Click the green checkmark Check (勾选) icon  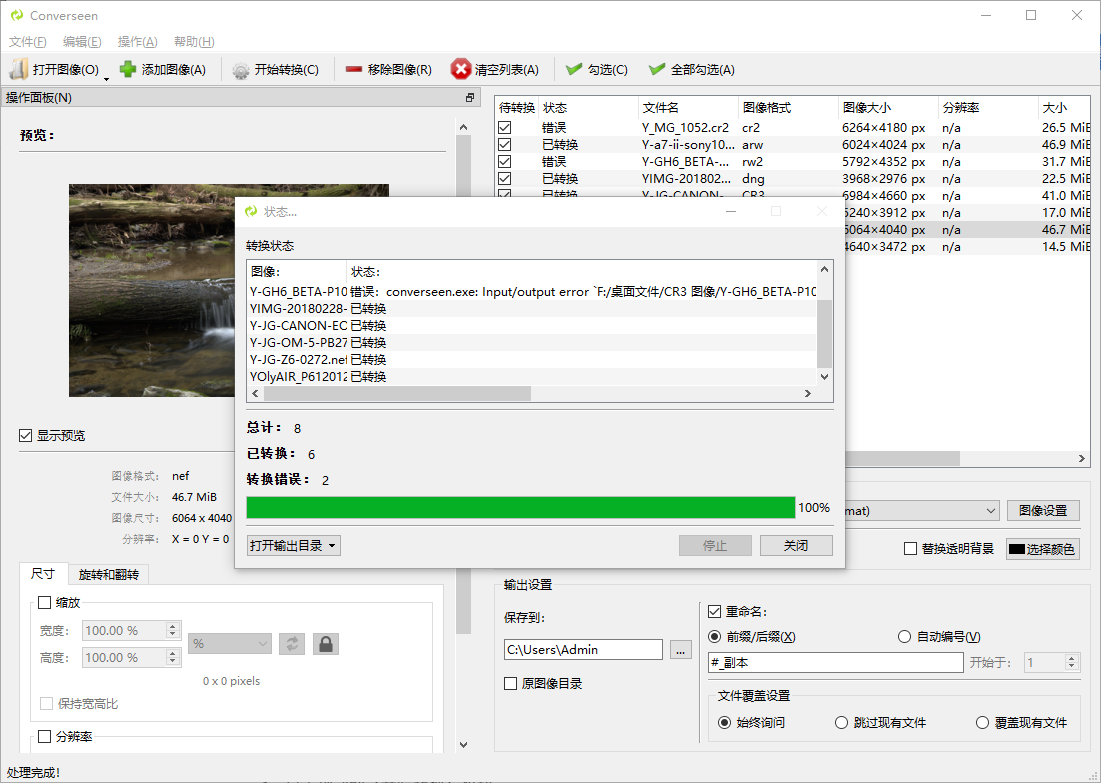pos(574,69)
